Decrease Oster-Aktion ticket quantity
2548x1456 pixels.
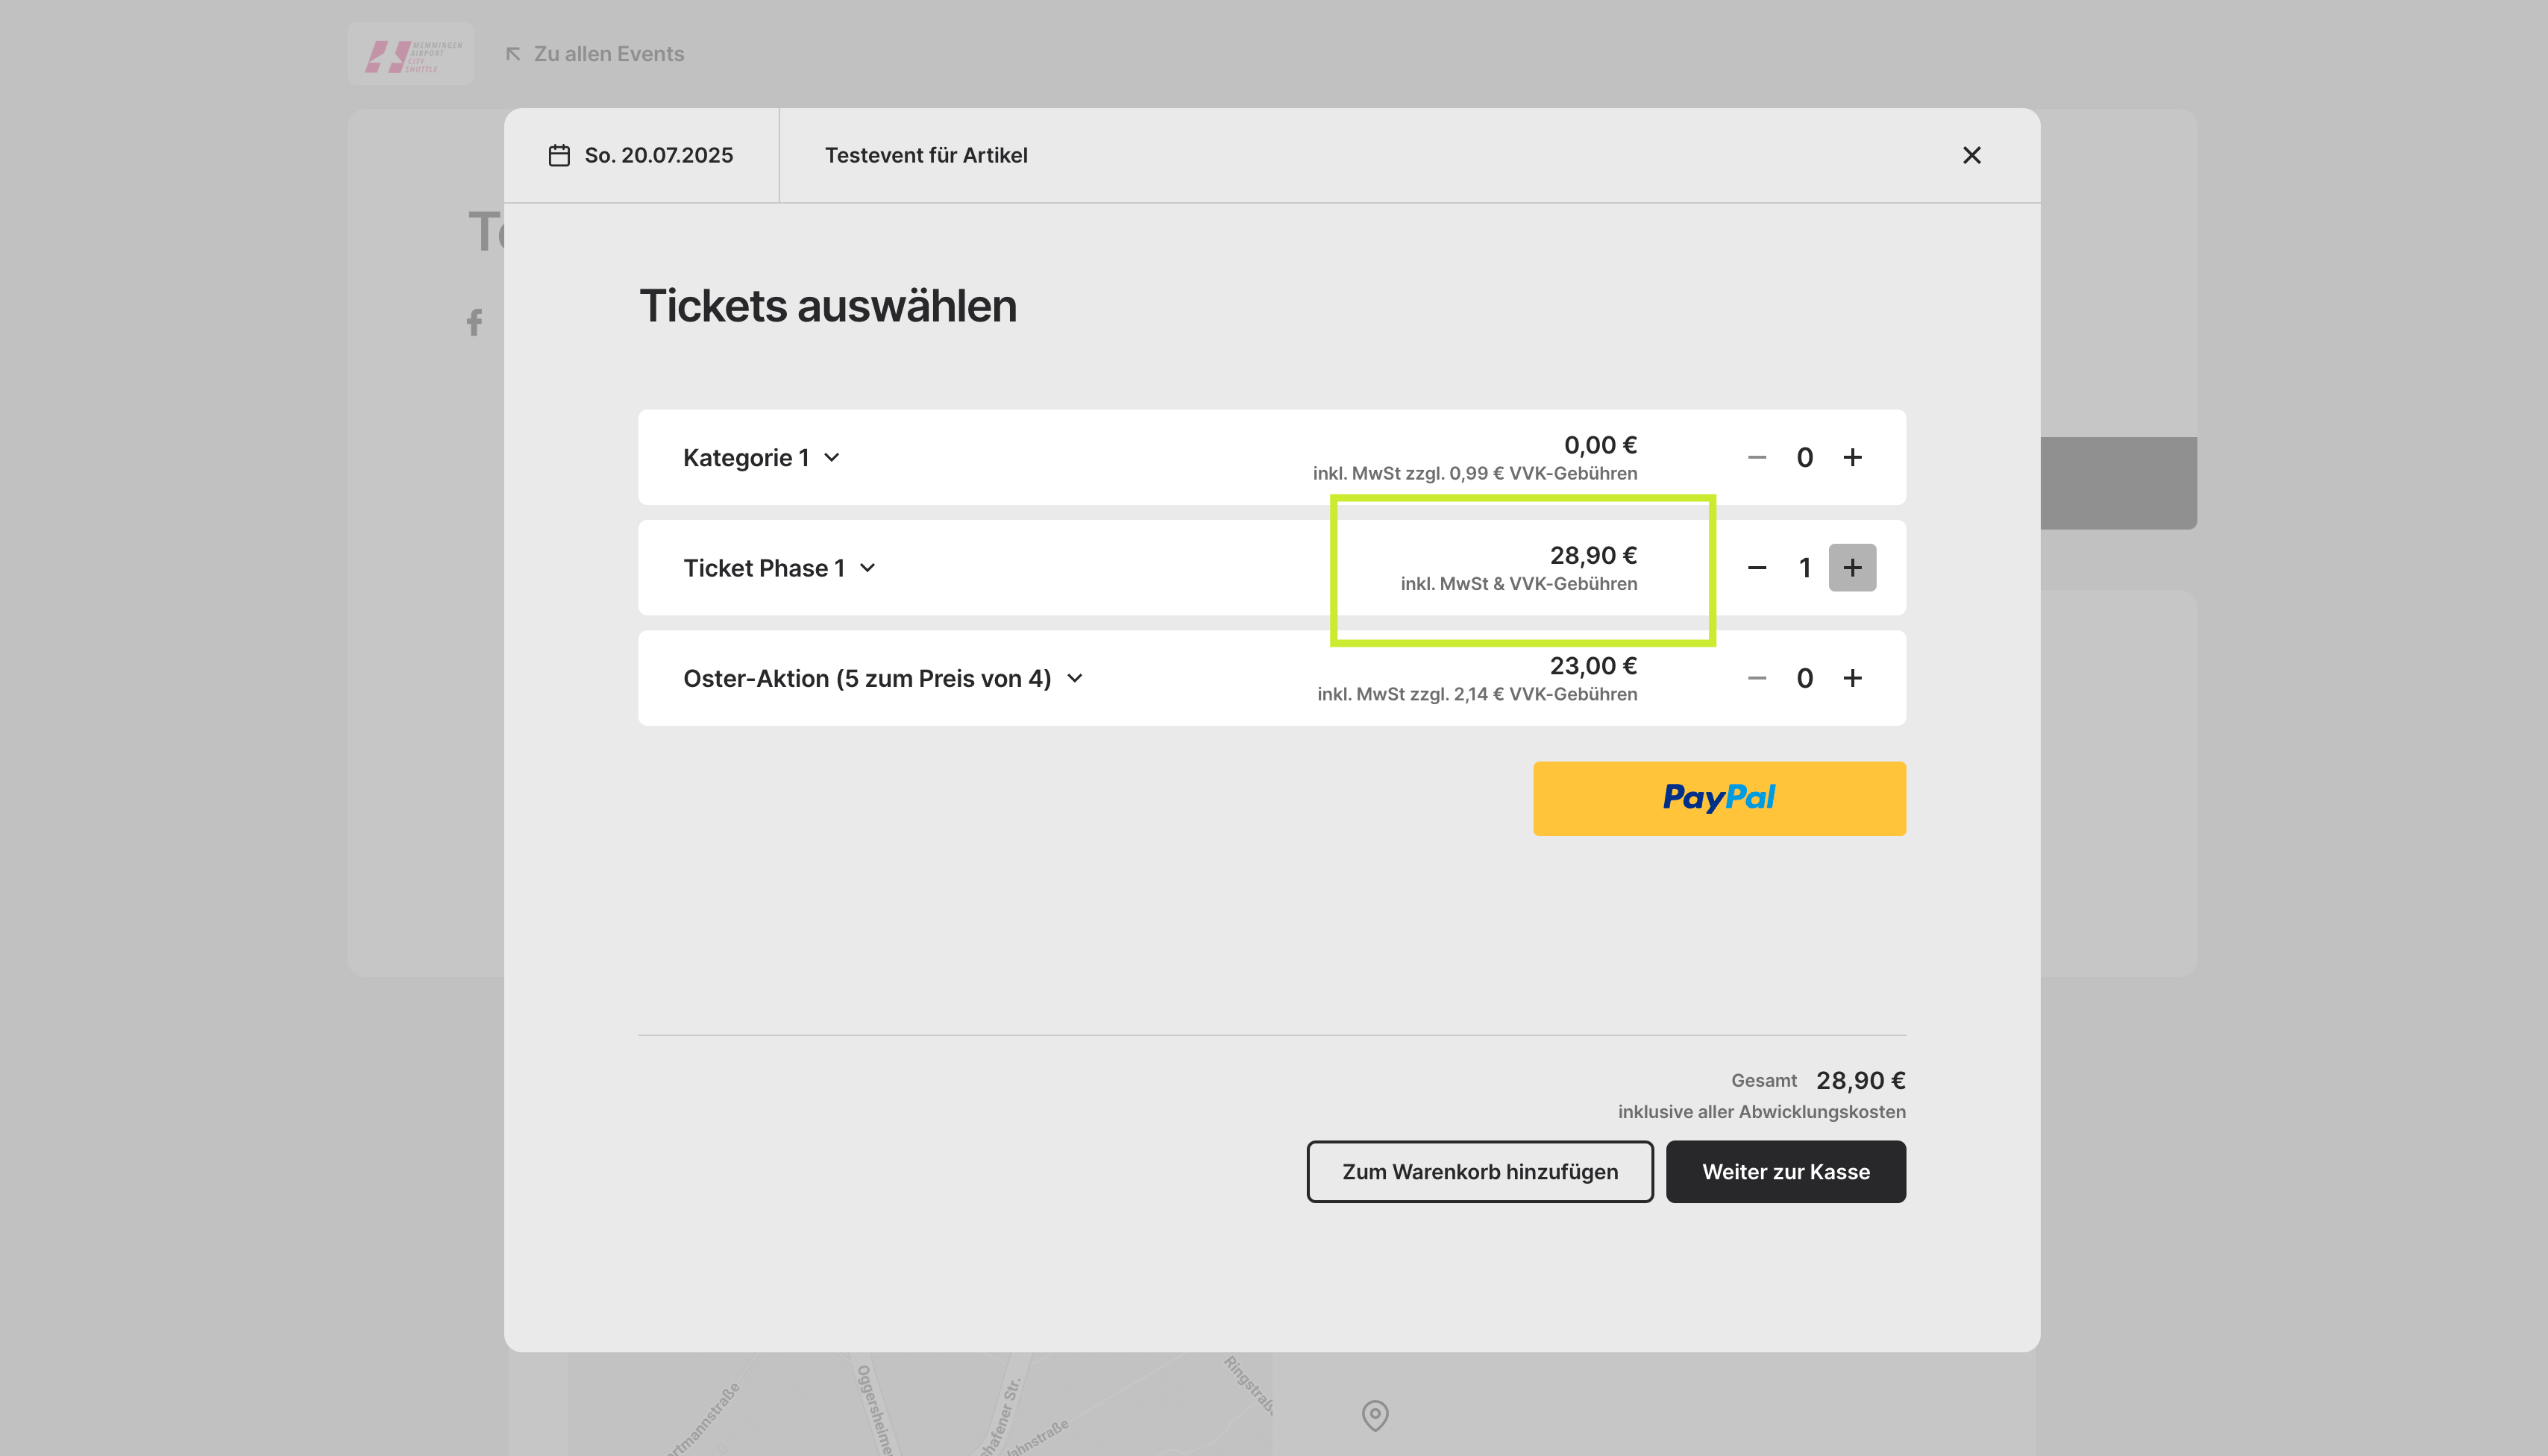(1757, 678)
